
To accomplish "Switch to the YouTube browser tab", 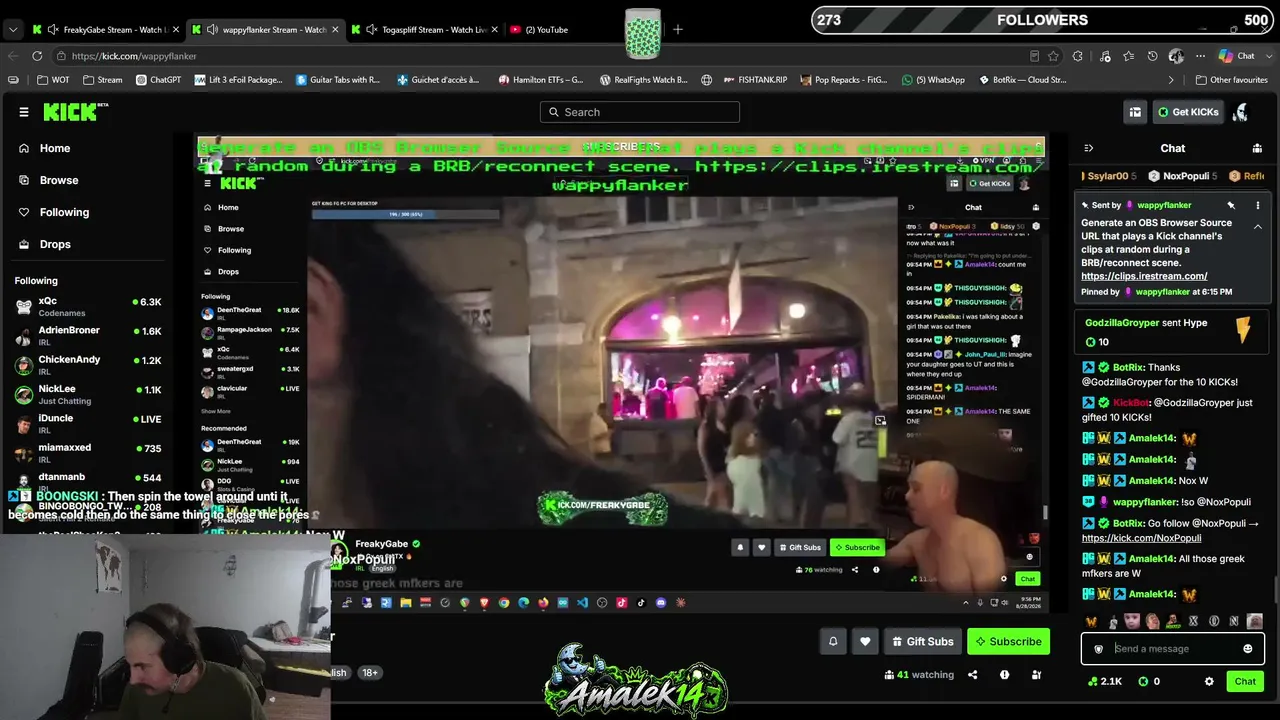I will [545, 30].
